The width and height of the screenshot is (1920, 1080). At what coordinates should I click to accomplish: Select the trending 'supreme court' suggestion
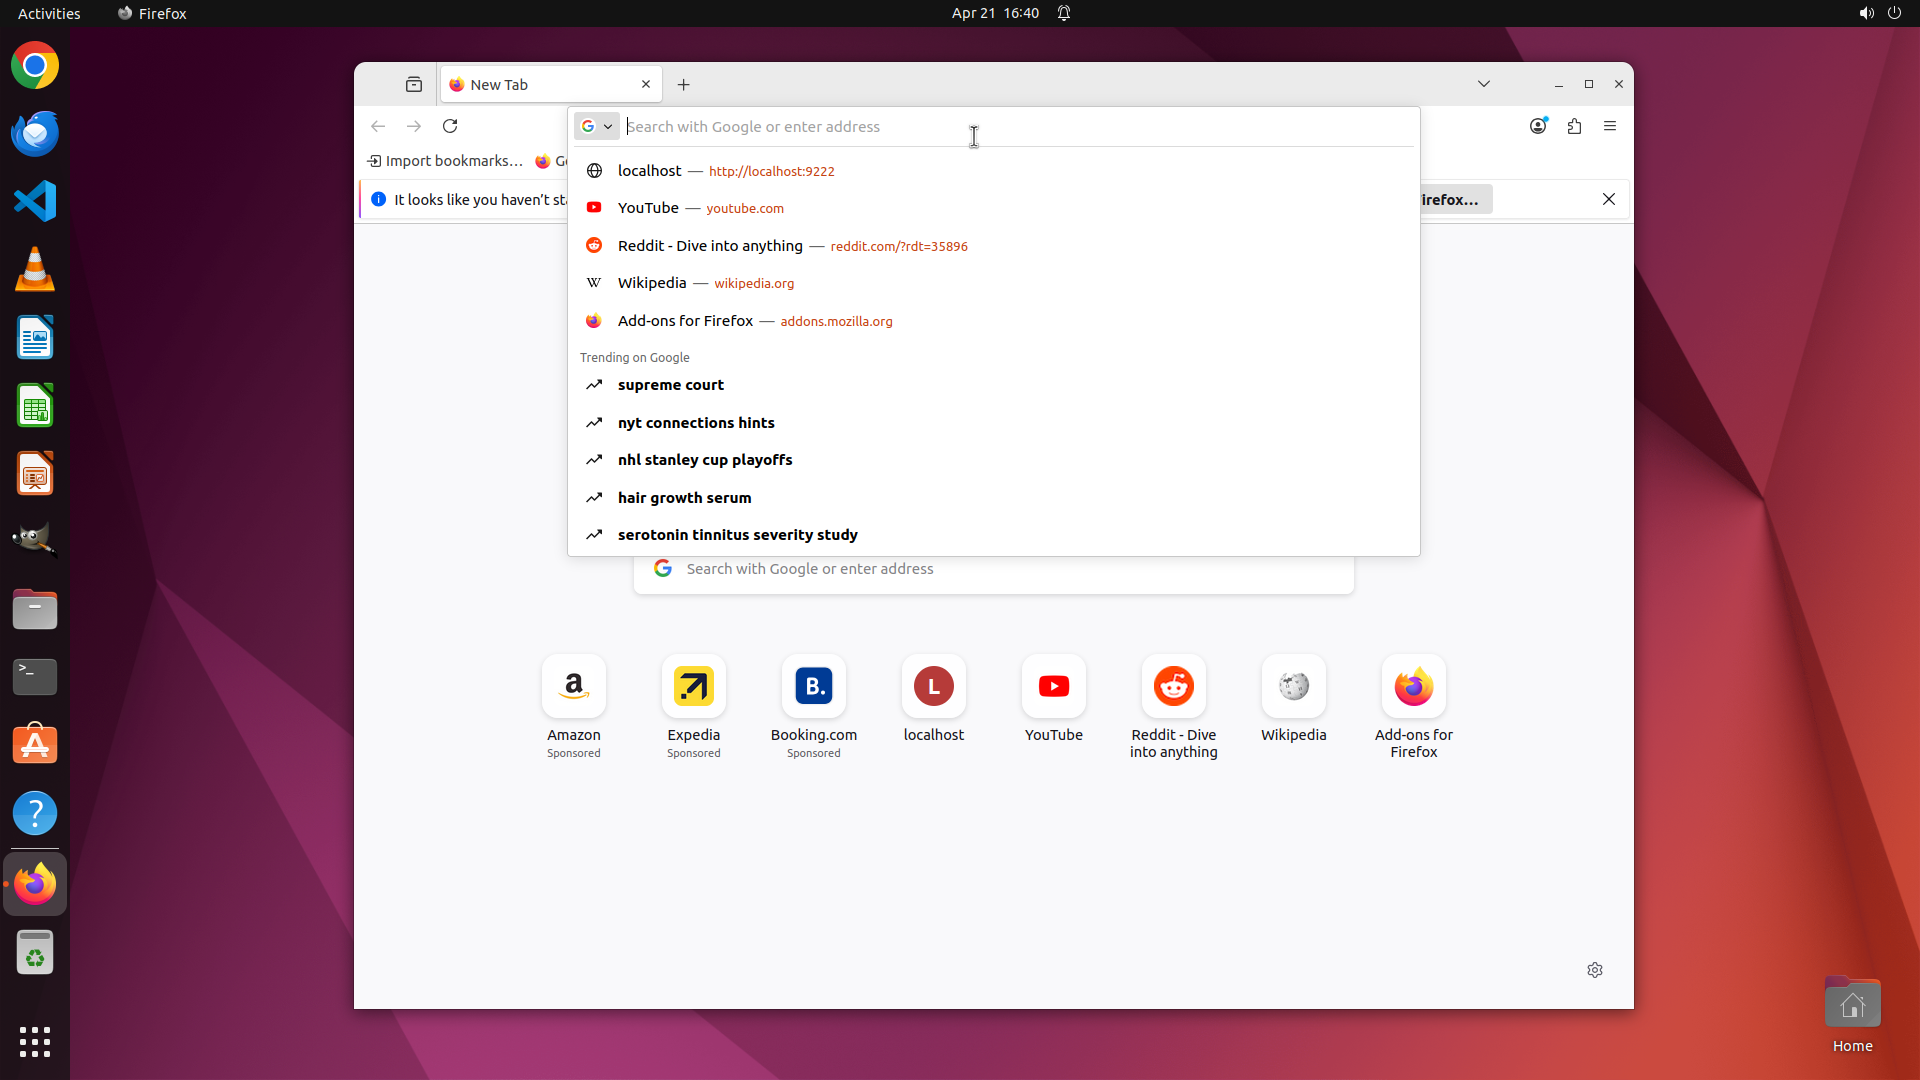[671, 385]
